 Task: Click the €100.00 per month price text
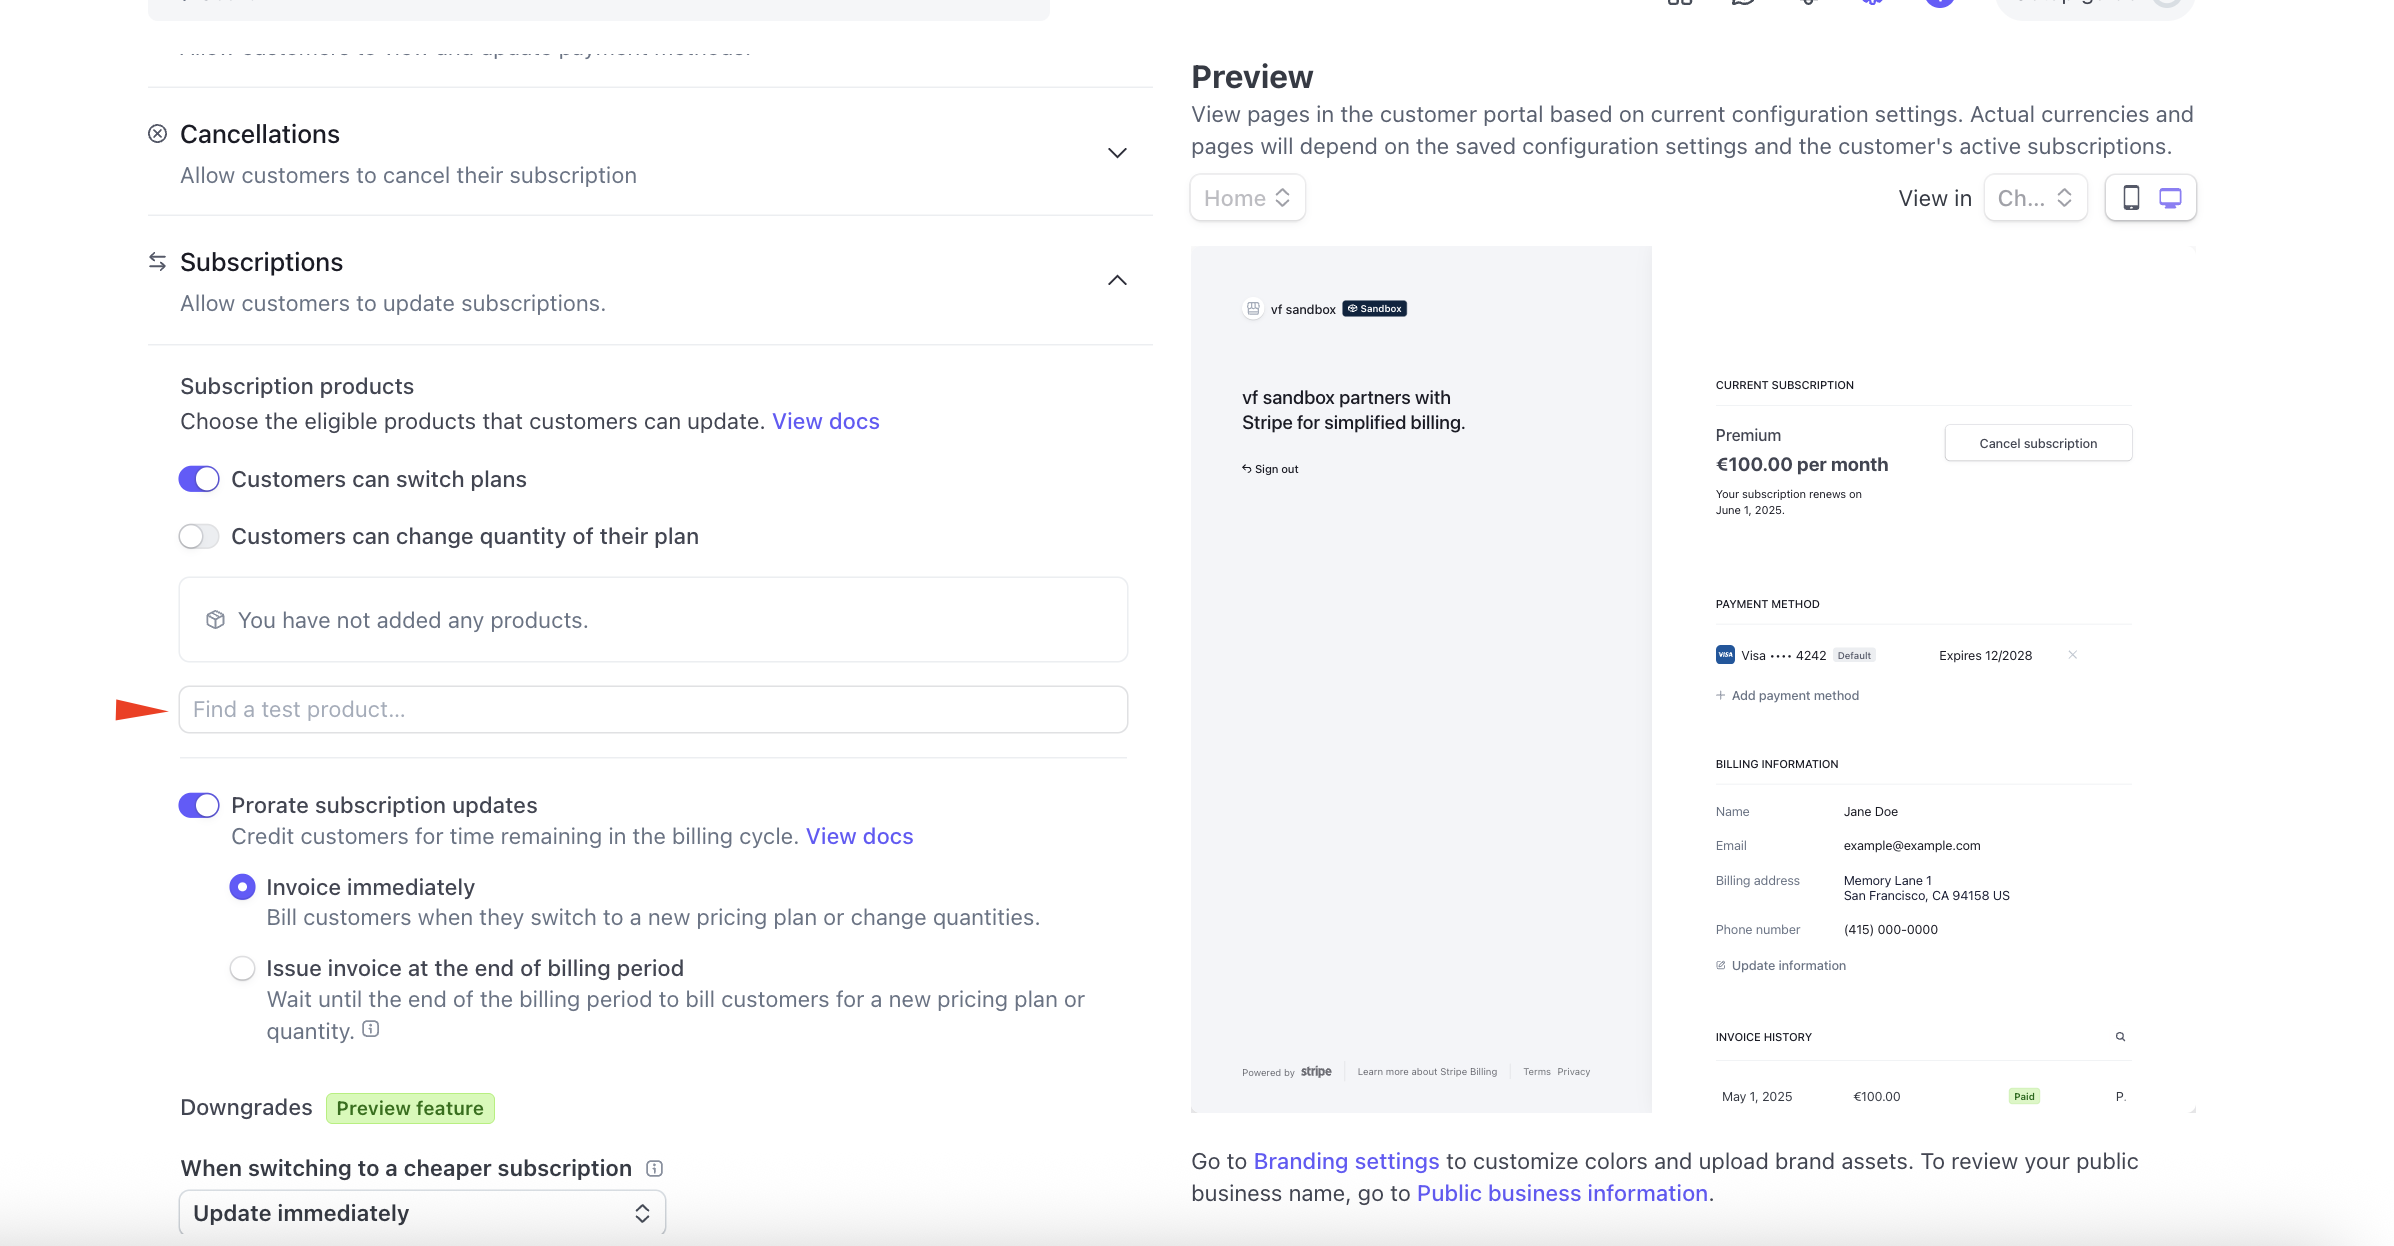pyautogui.click(x=1802, y=464)
